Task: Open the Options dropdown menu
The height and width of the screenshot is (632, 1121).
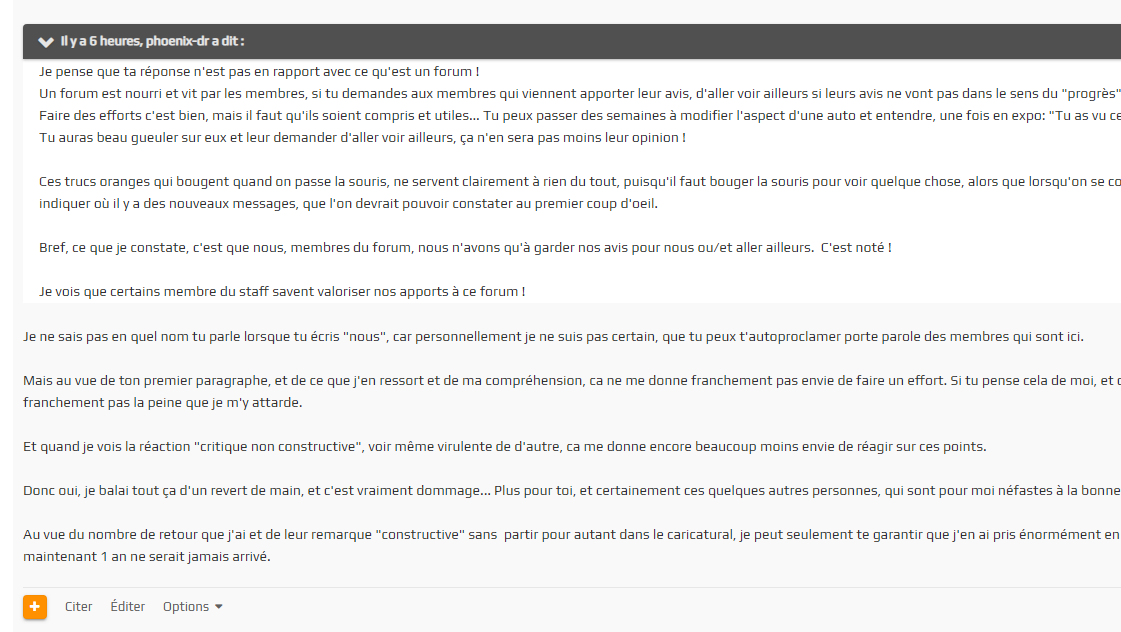Action: 186,607
